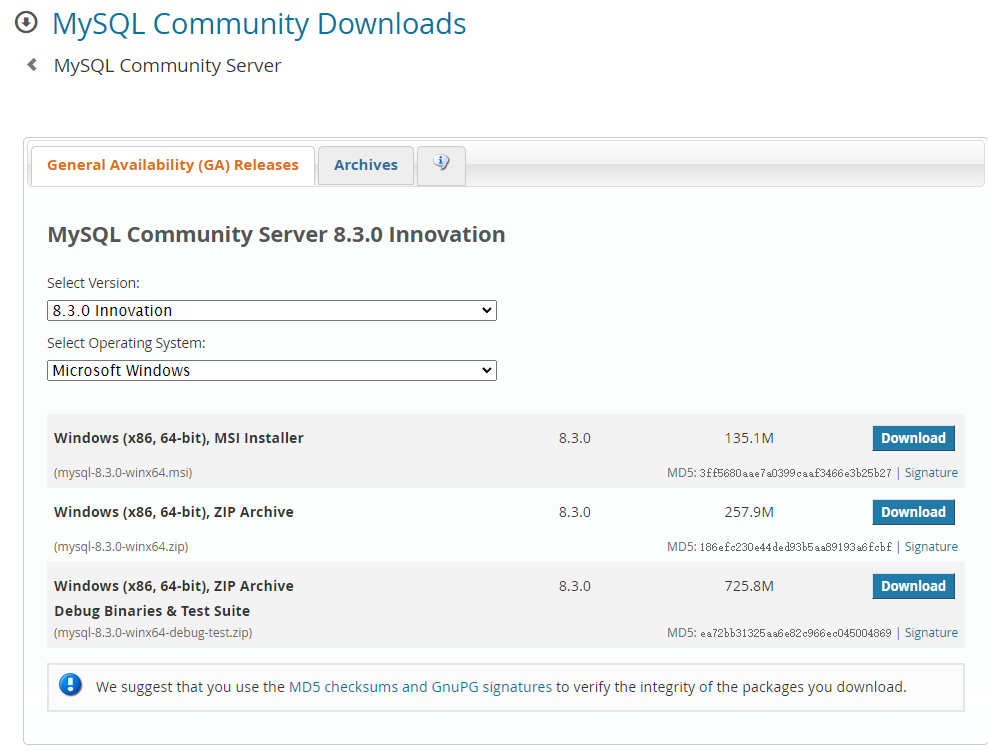The height and width of the screenshot is (751, 988).
Task: Click the 257.9M size value
Action: click(x=749, y=512)
